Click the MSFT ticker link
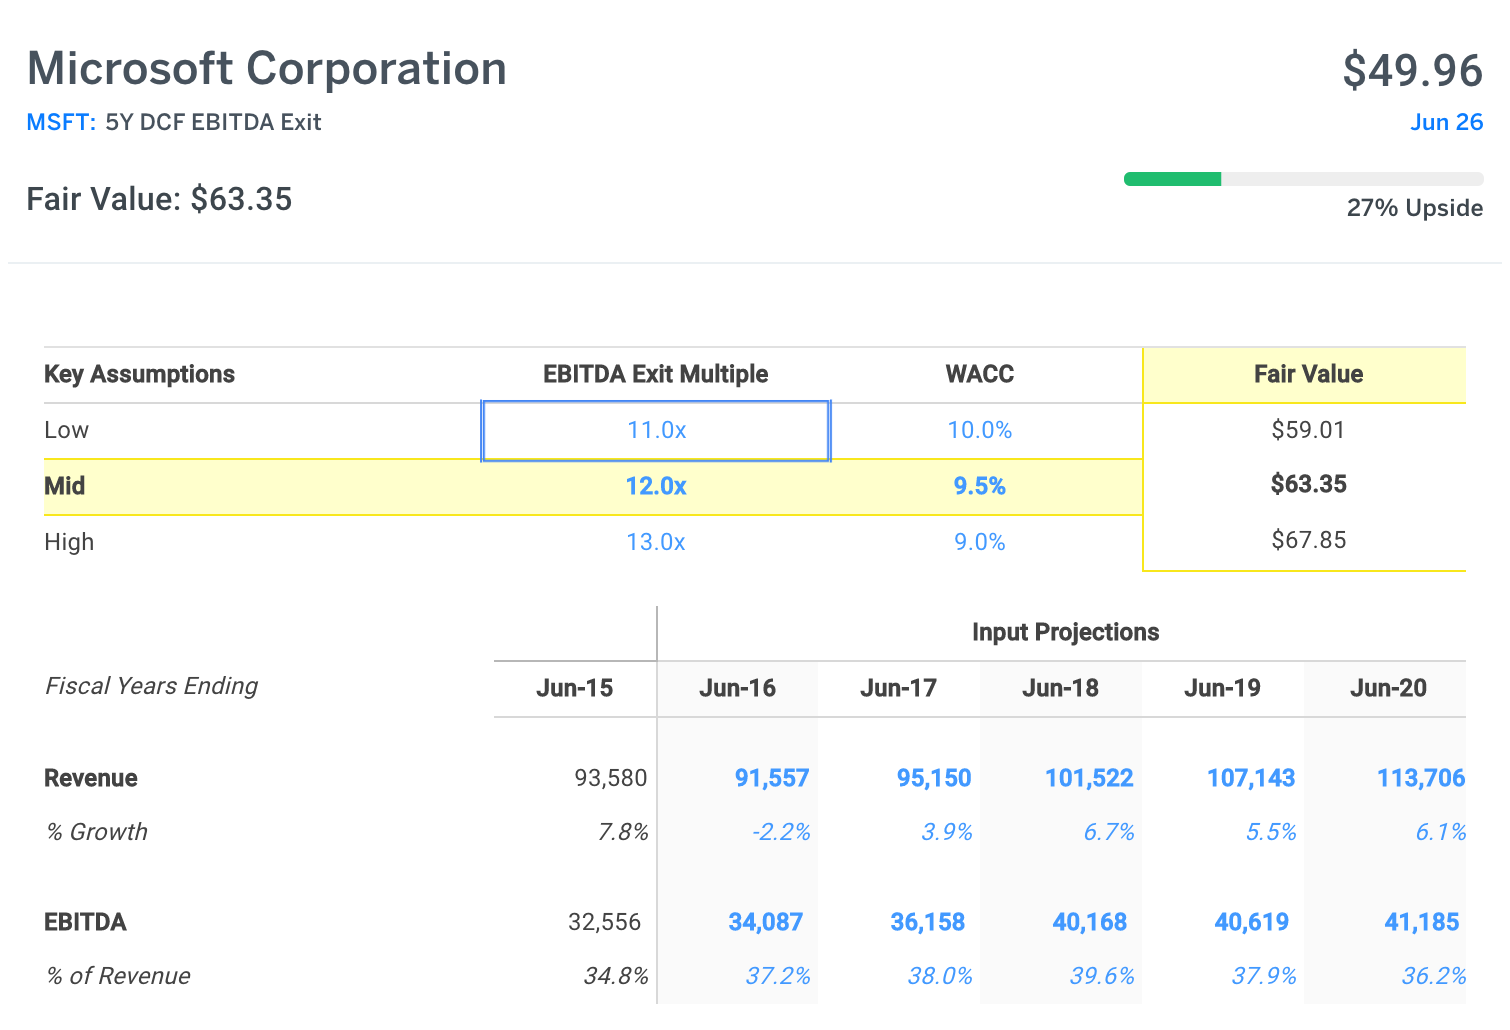This screenshot has height=1030, width=1510. click(x=60, y=122)
